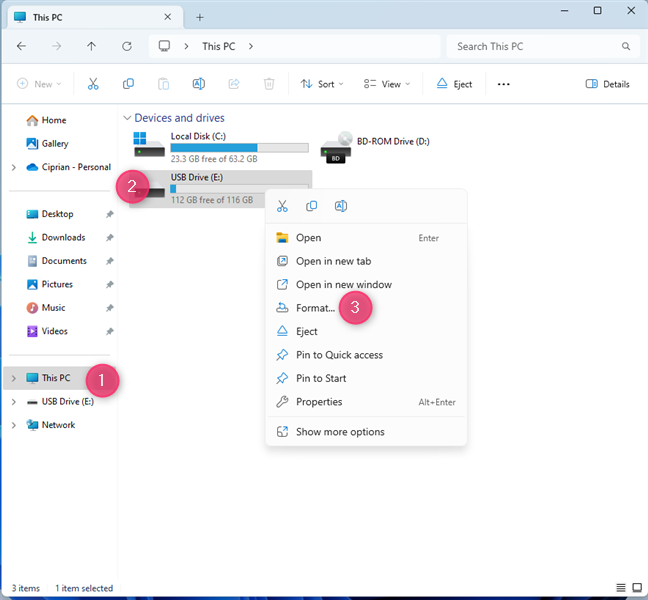Open the See more three-dots menu

(x=503, y=84)
